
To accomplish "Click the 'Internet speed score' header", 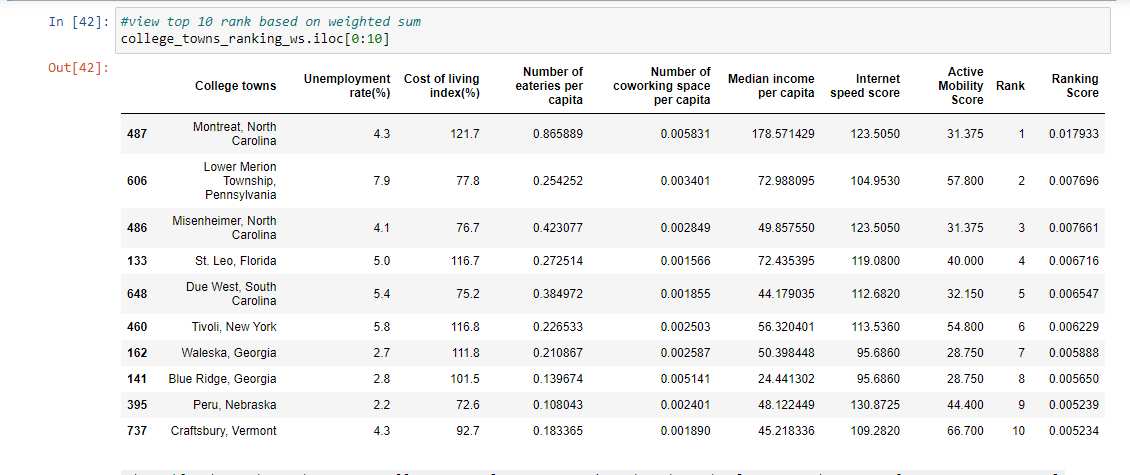I will click(865, 86).
